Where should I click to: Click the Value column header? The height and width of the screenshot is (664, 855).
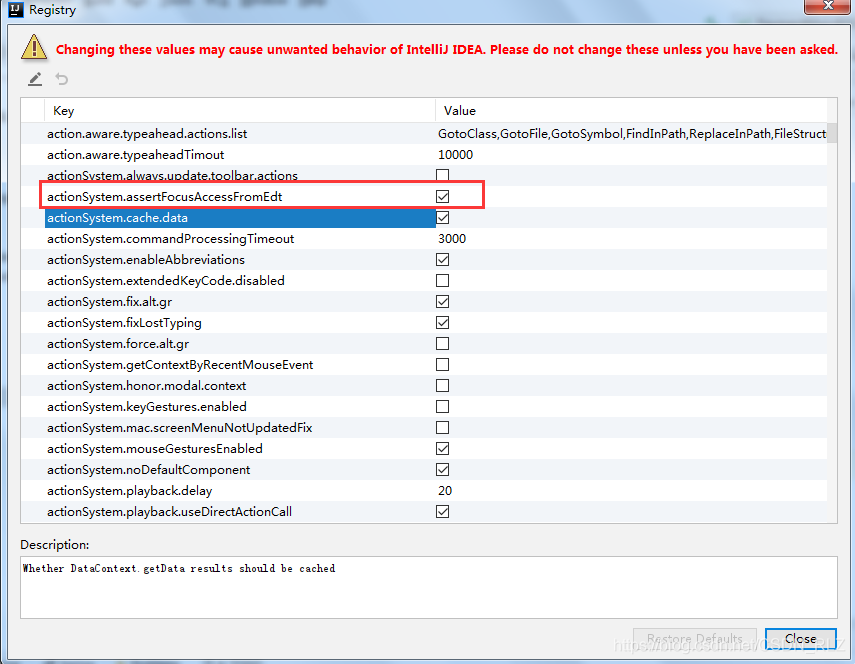pyautogui.click(x=448, y=110)
